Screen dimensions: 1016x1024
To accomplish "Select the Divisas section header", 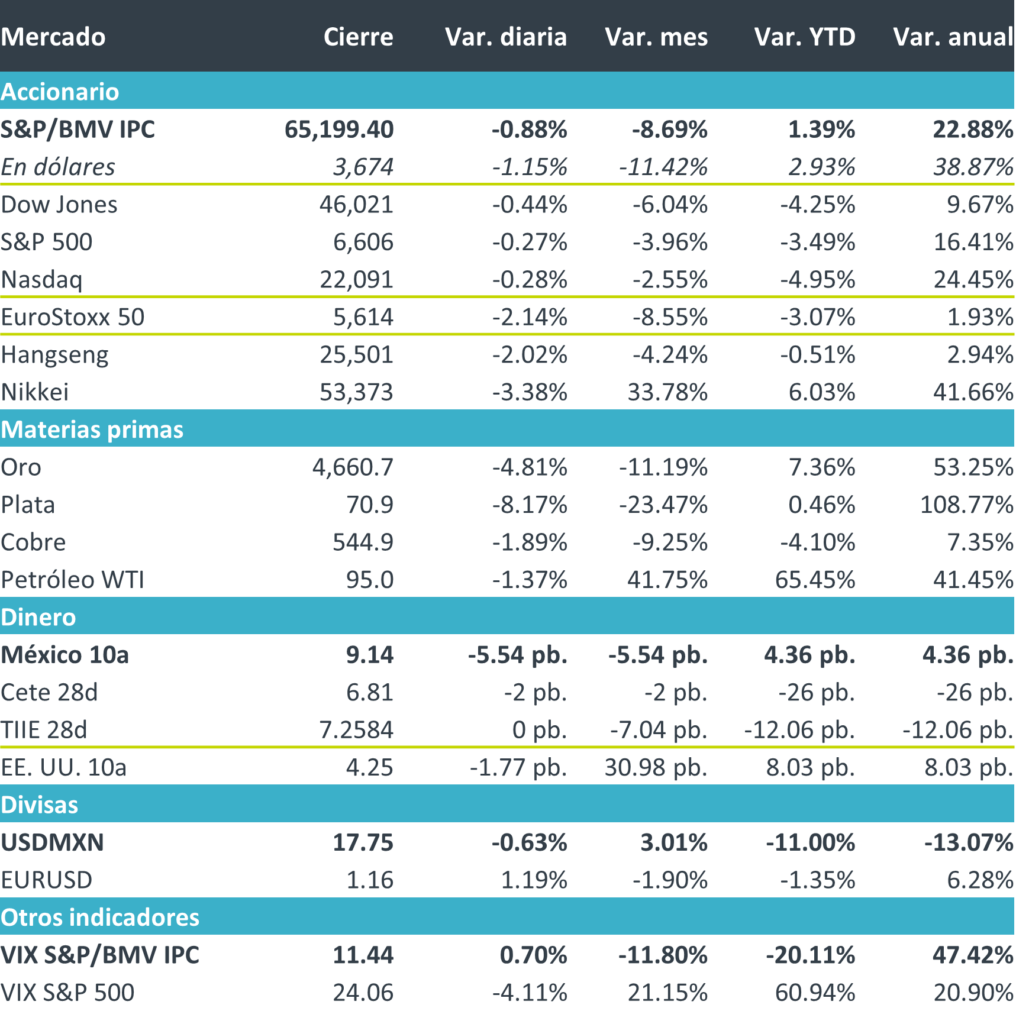I will coord(39,804).
